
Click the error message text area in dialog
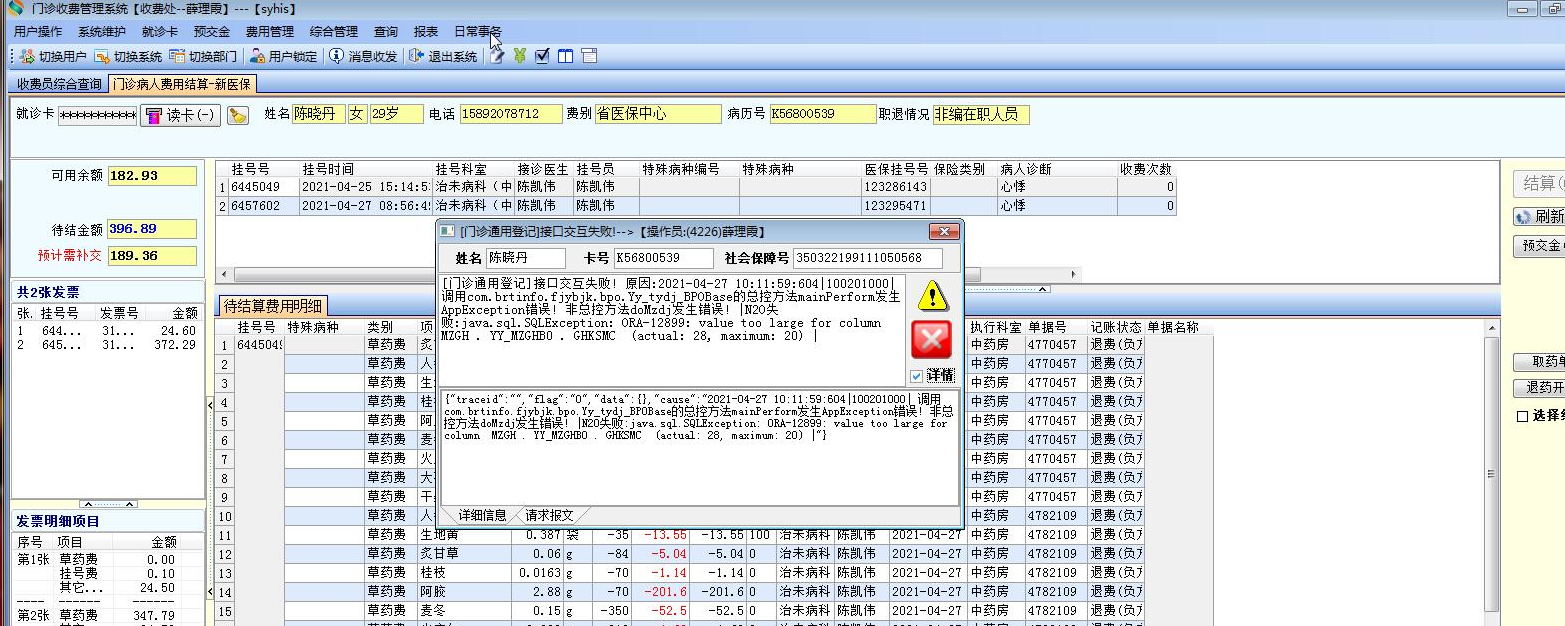[672, 330]
